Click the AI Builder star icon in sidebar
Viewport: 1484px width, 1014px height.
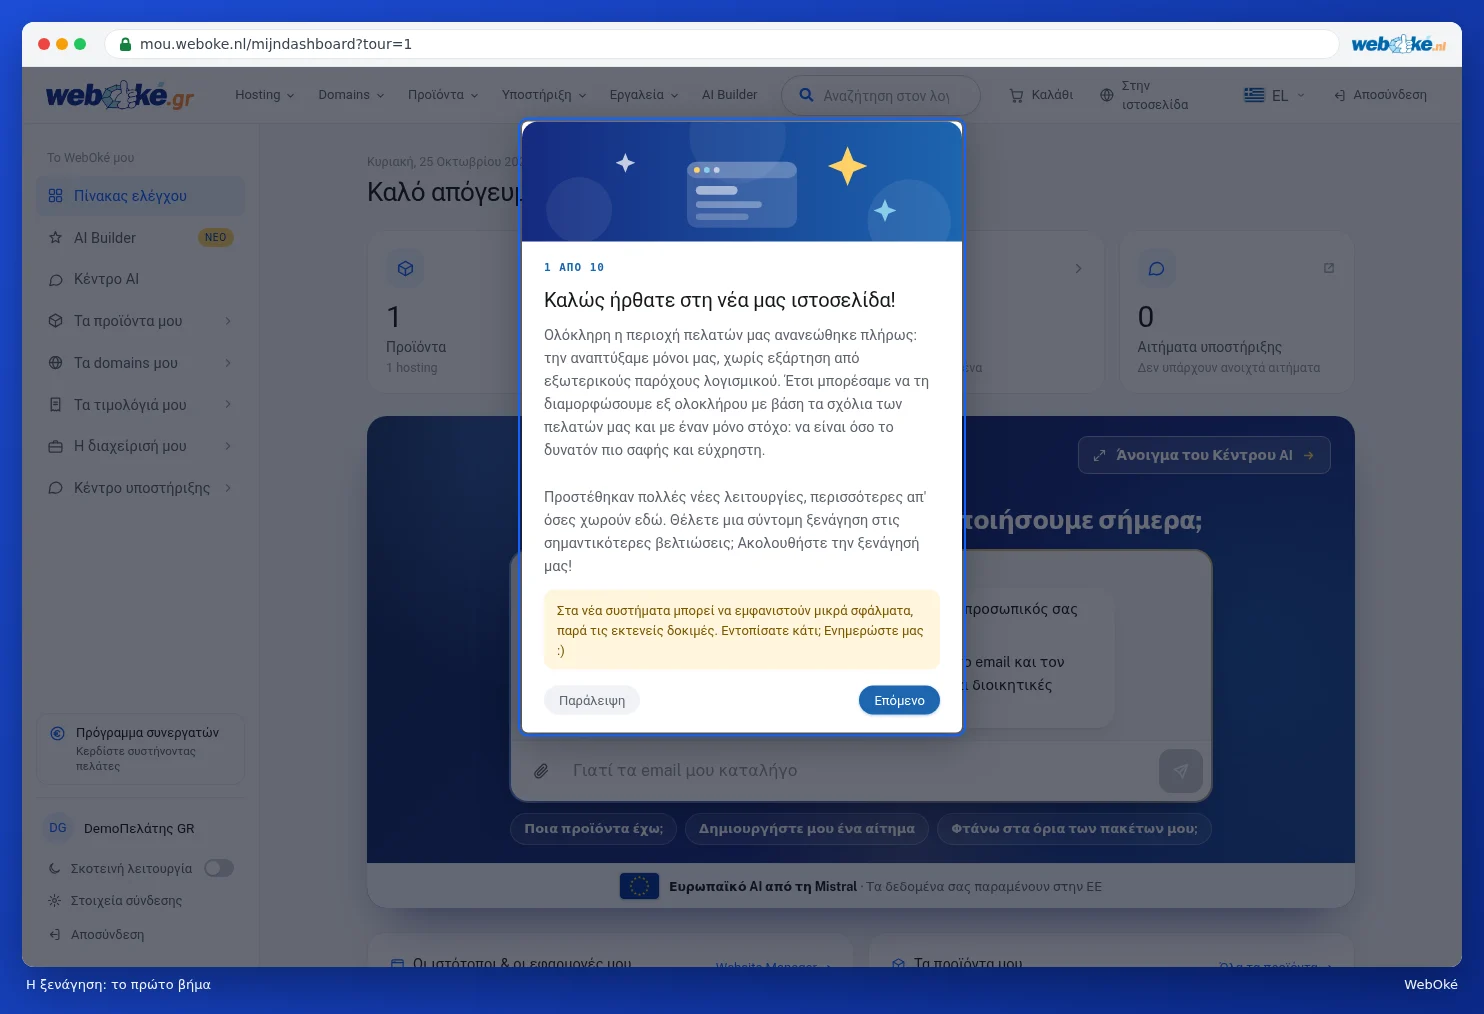(x=56, y=238)
